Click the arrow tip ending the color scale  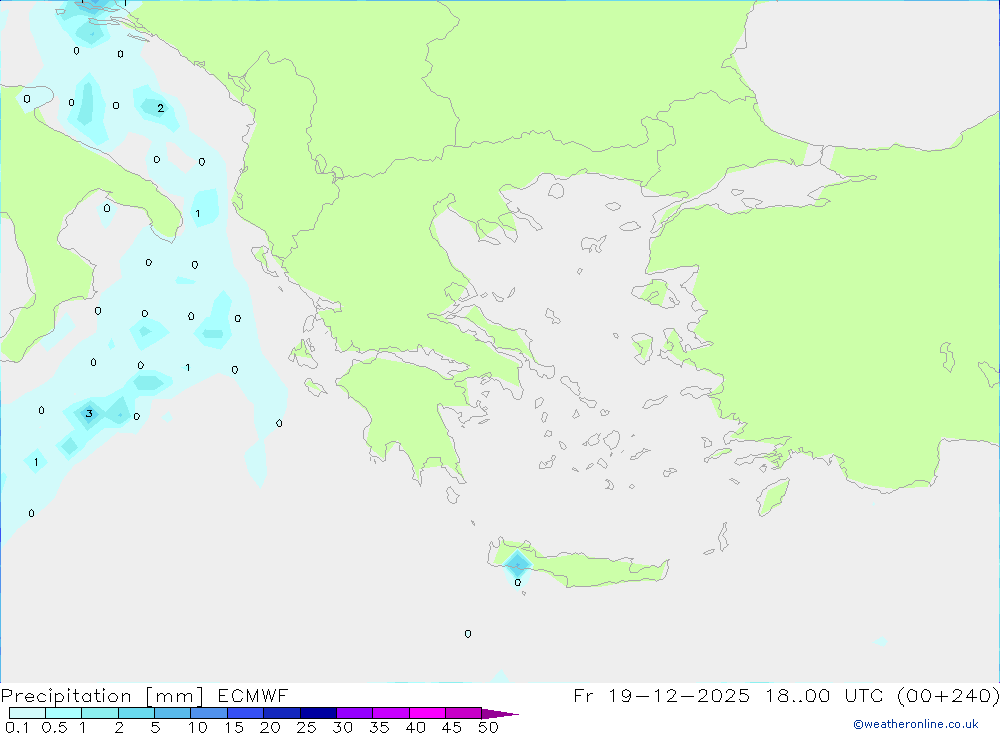(501, 714)
